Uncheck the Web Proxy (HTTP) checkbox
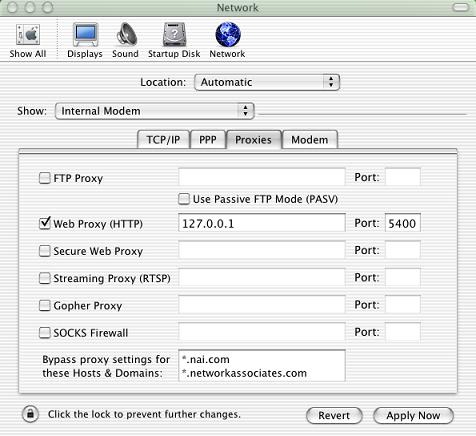Image resolution: width=476 pixels, height=436 pixels. (45, 223)
